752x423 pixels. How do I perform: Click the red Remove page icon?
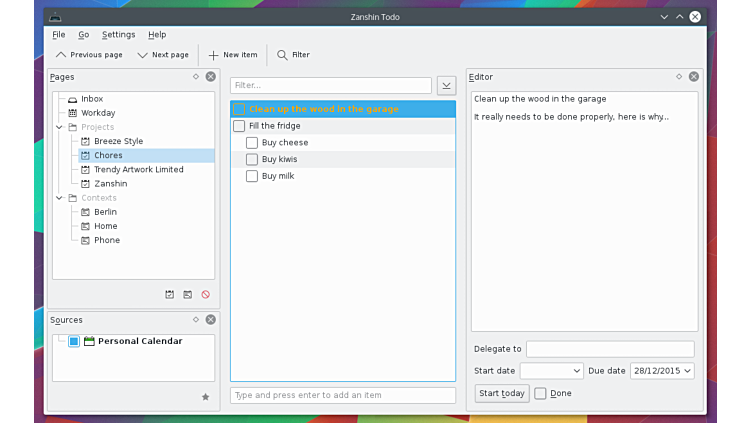[205, 295]
